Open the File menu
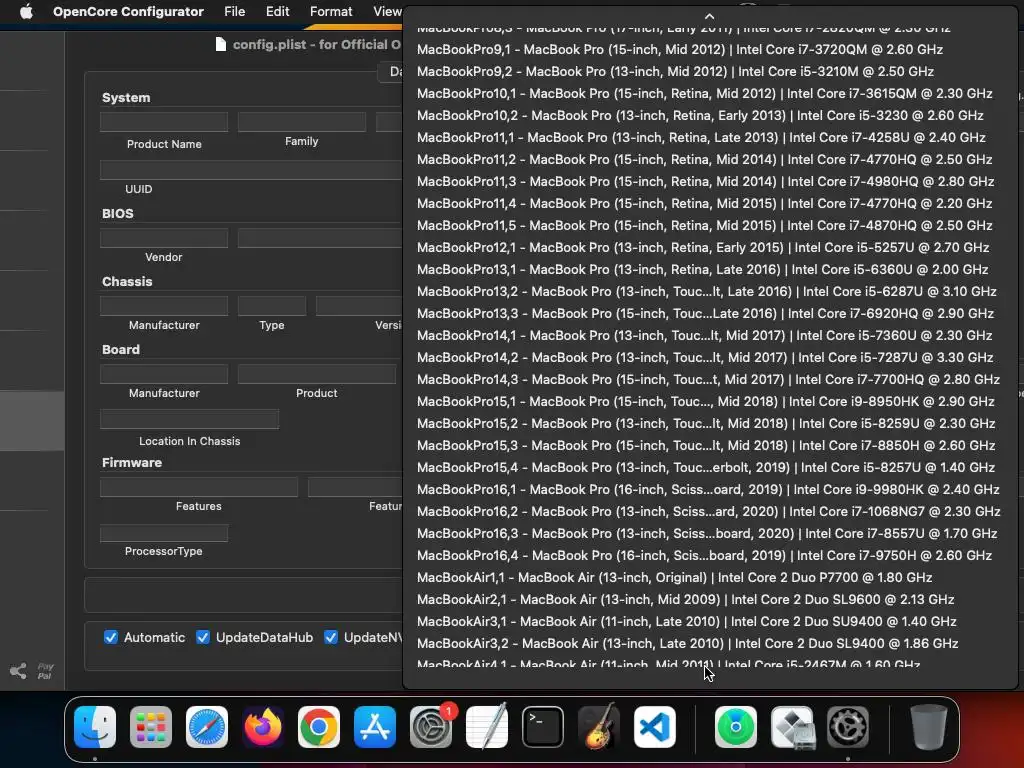The image size is (1024, 768). (x=234, y=11)
